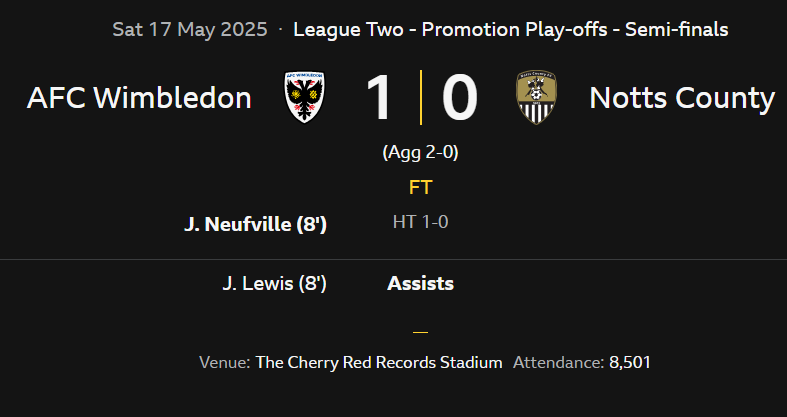Click the away score number 0

click(459, 97)
